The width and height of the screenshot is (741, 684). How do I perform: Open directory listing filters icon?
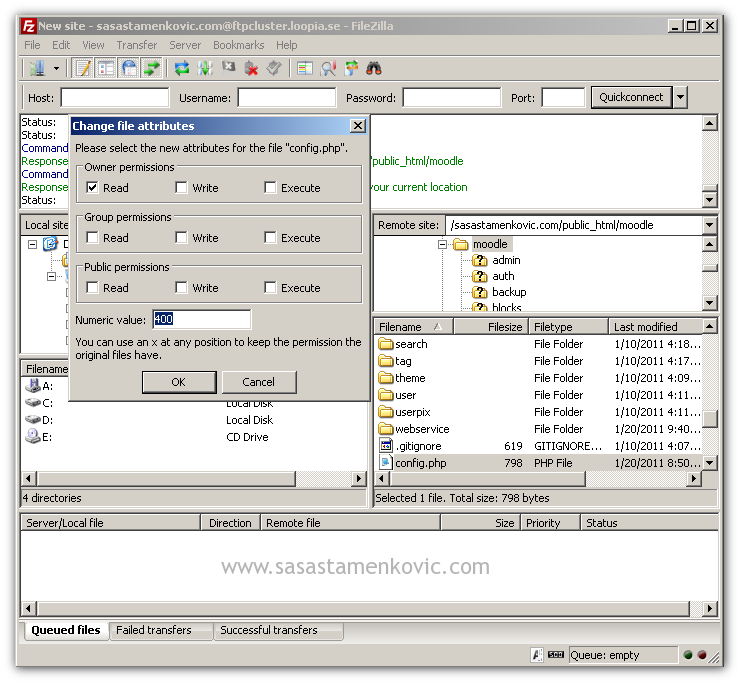304,69
